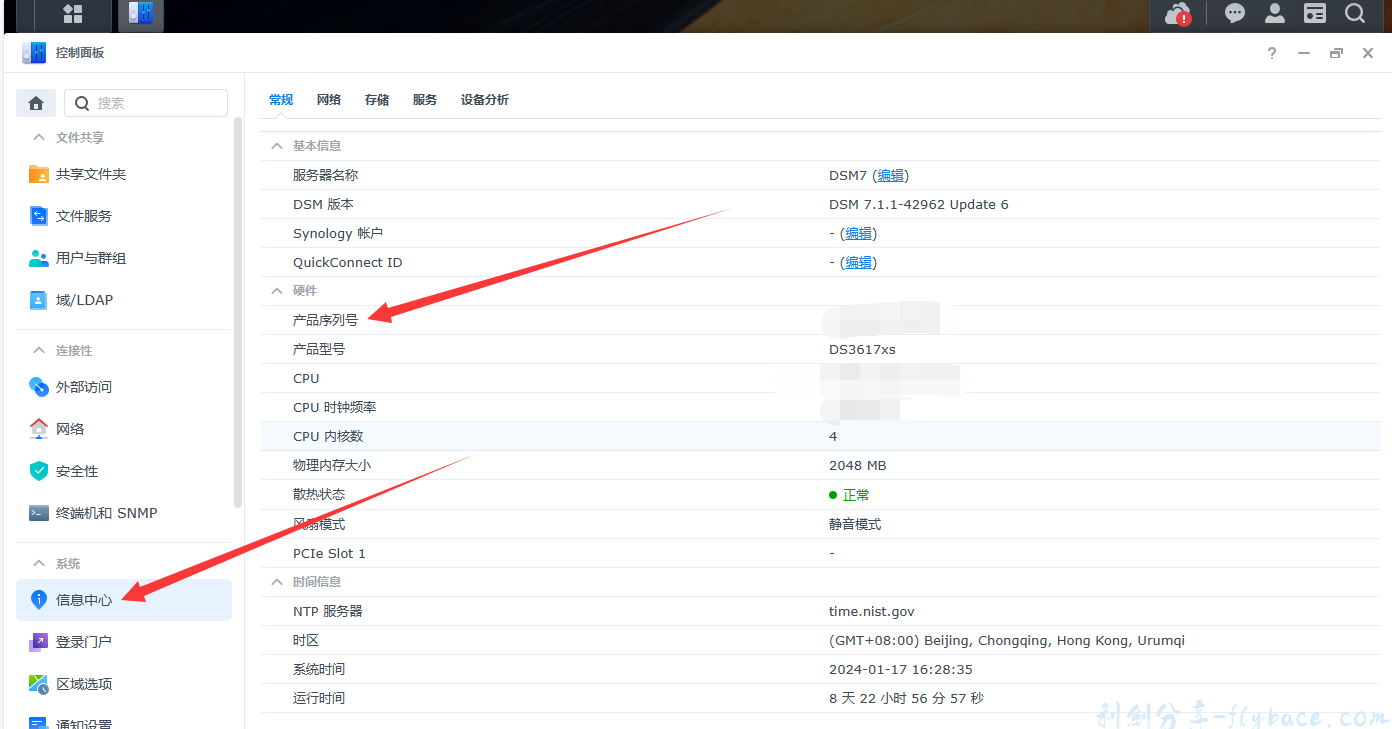Image resolution: width=1392 pixels, height=729 pixels.
Task: Select the 信息中心 info icon
Action: point(39,600)
